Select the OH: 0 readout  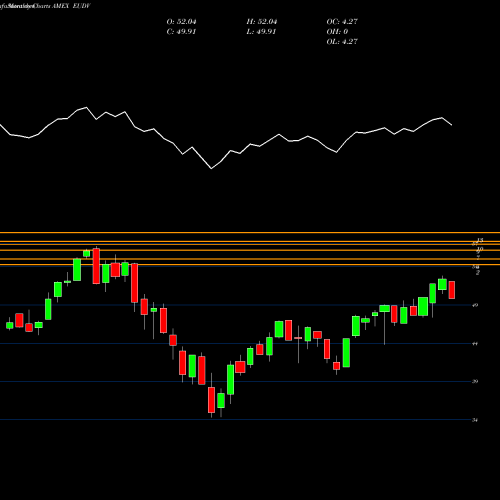[x=337, y=32]
